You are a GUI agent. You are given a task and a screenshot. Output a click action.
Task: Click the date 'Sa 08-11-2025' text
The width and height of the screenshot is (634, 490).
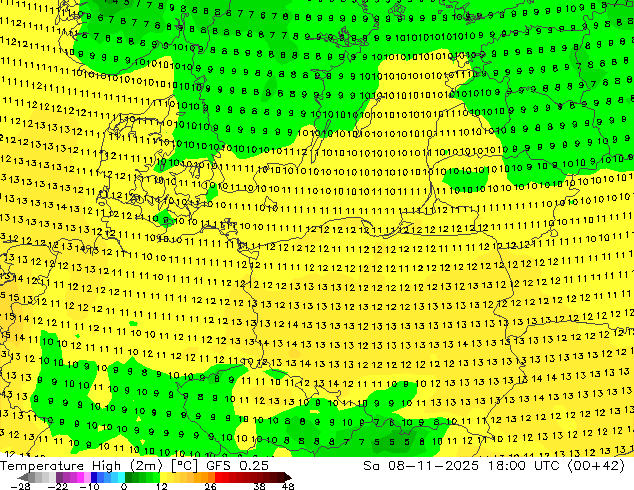tap(421, 466)
